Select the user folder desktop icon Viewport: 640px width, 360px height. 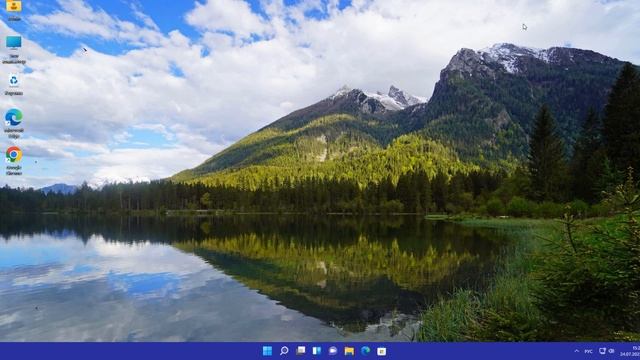tap(14, 10)
